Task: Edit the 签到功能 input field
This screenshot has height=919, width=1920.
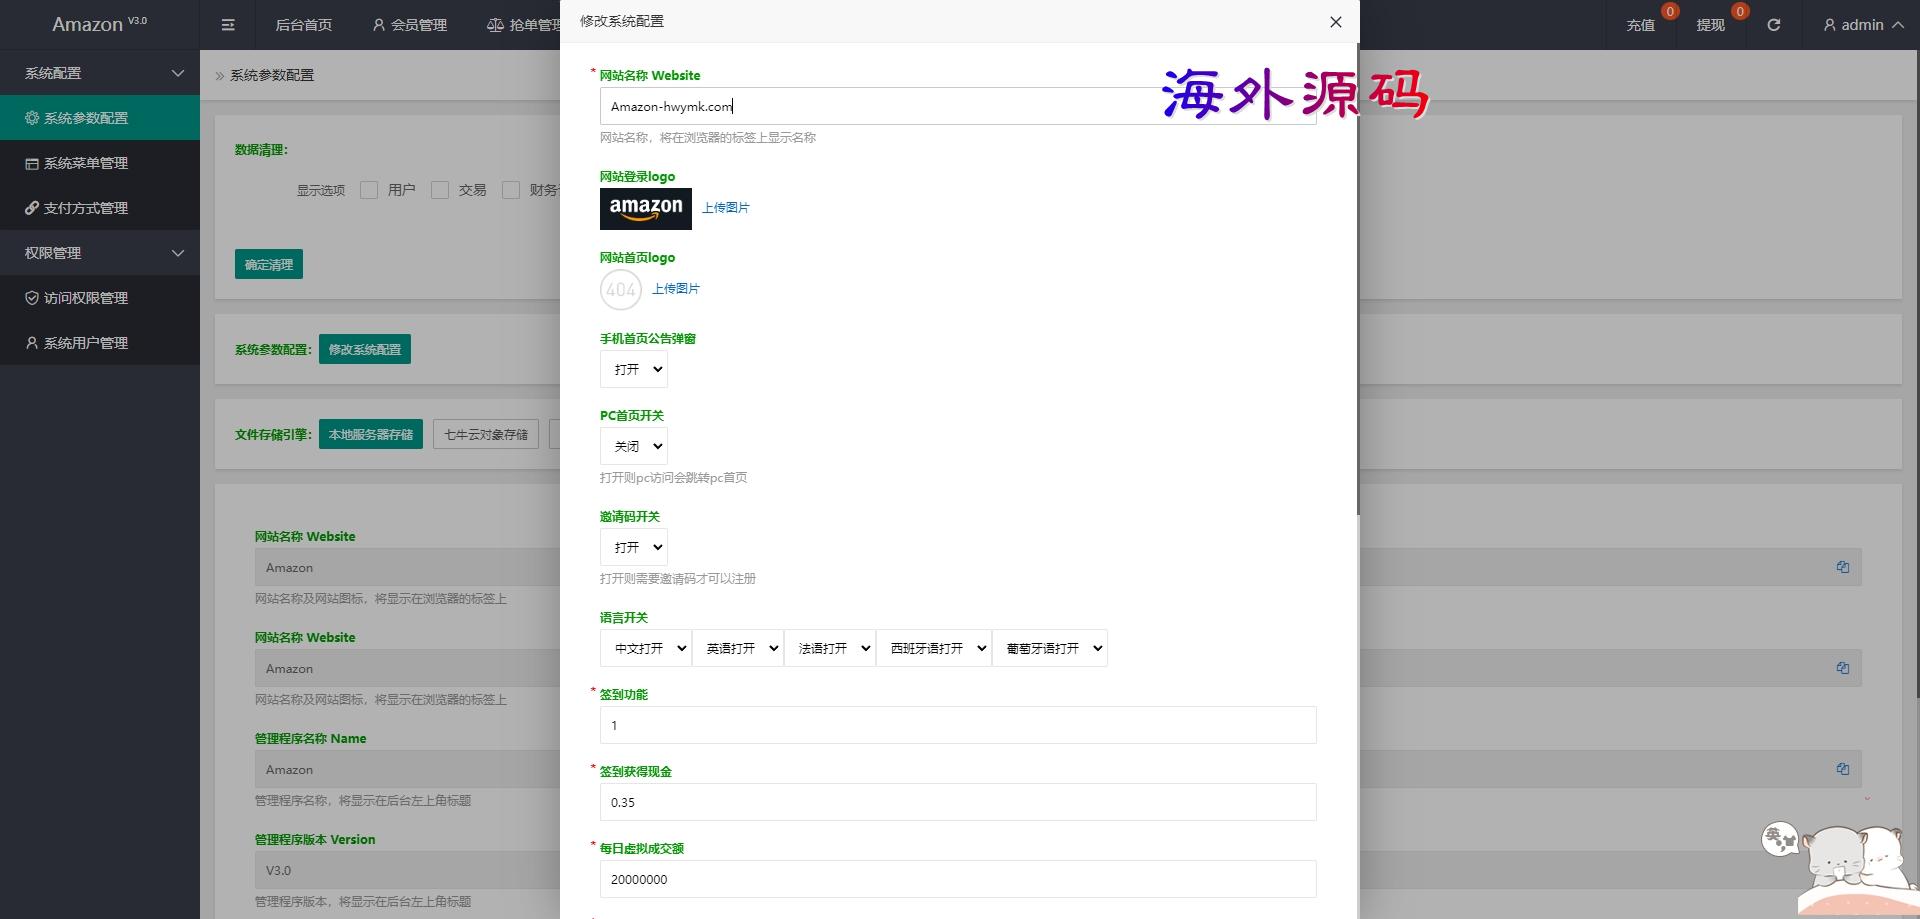Action: coord(958,725)
